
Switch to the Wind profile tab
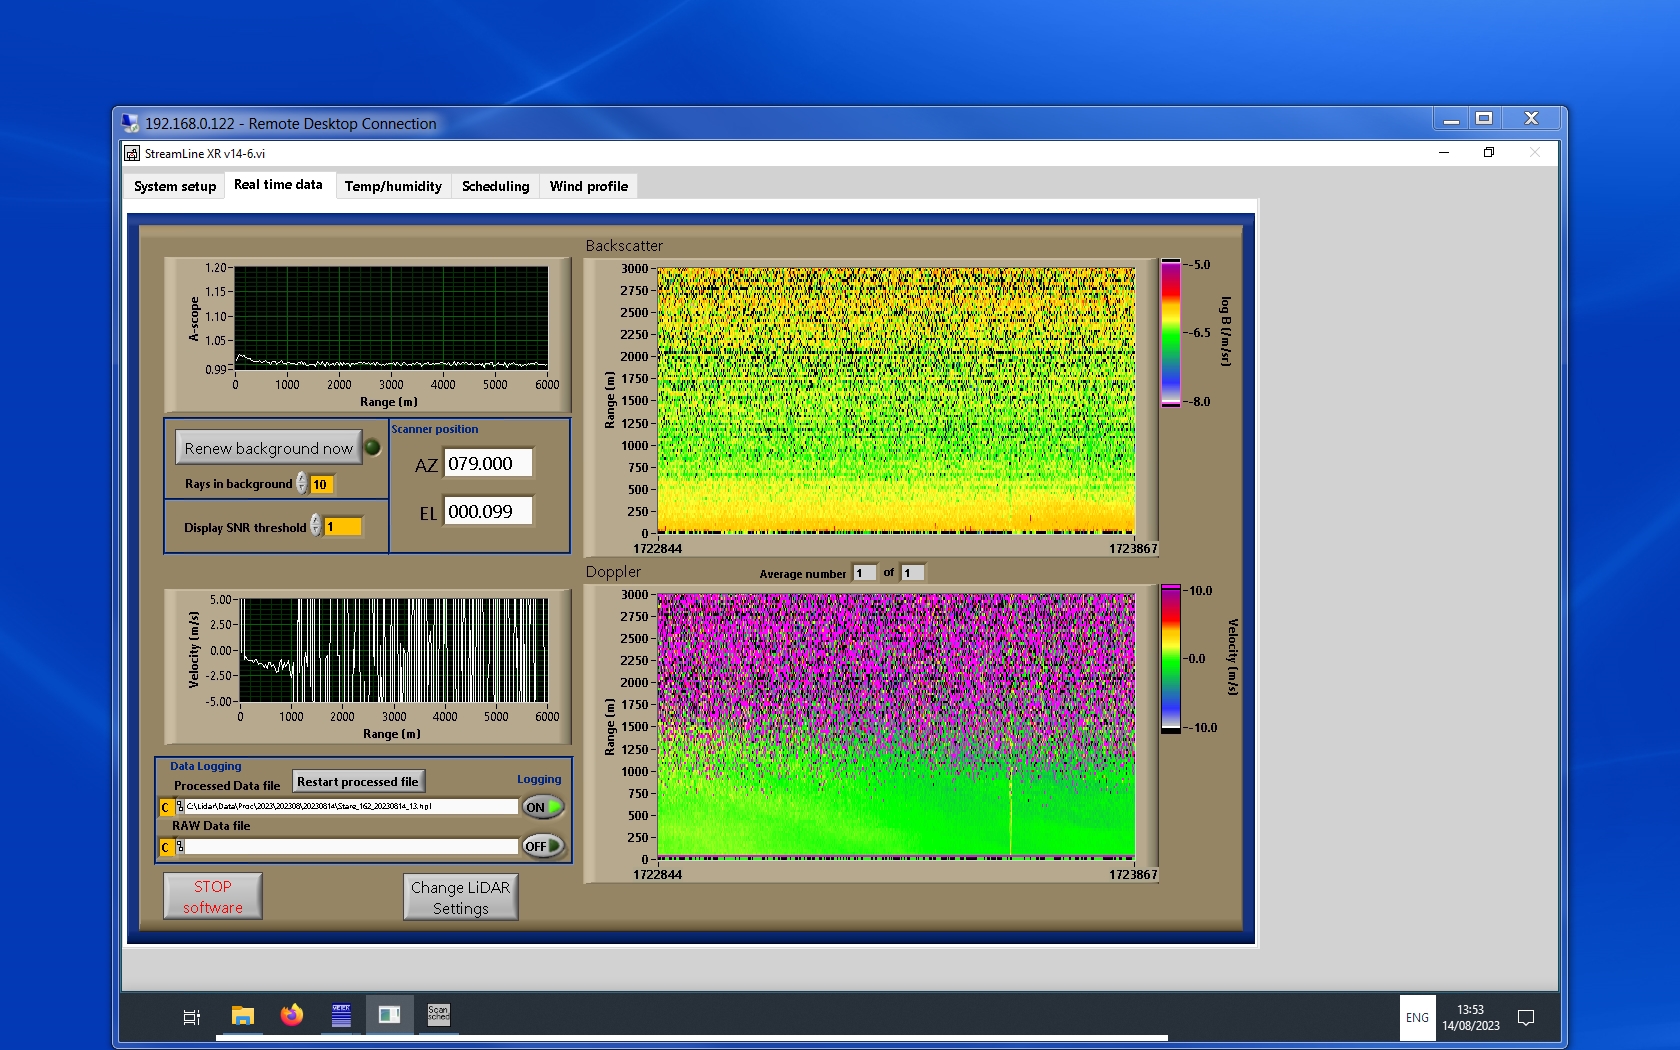coord(588,186)
